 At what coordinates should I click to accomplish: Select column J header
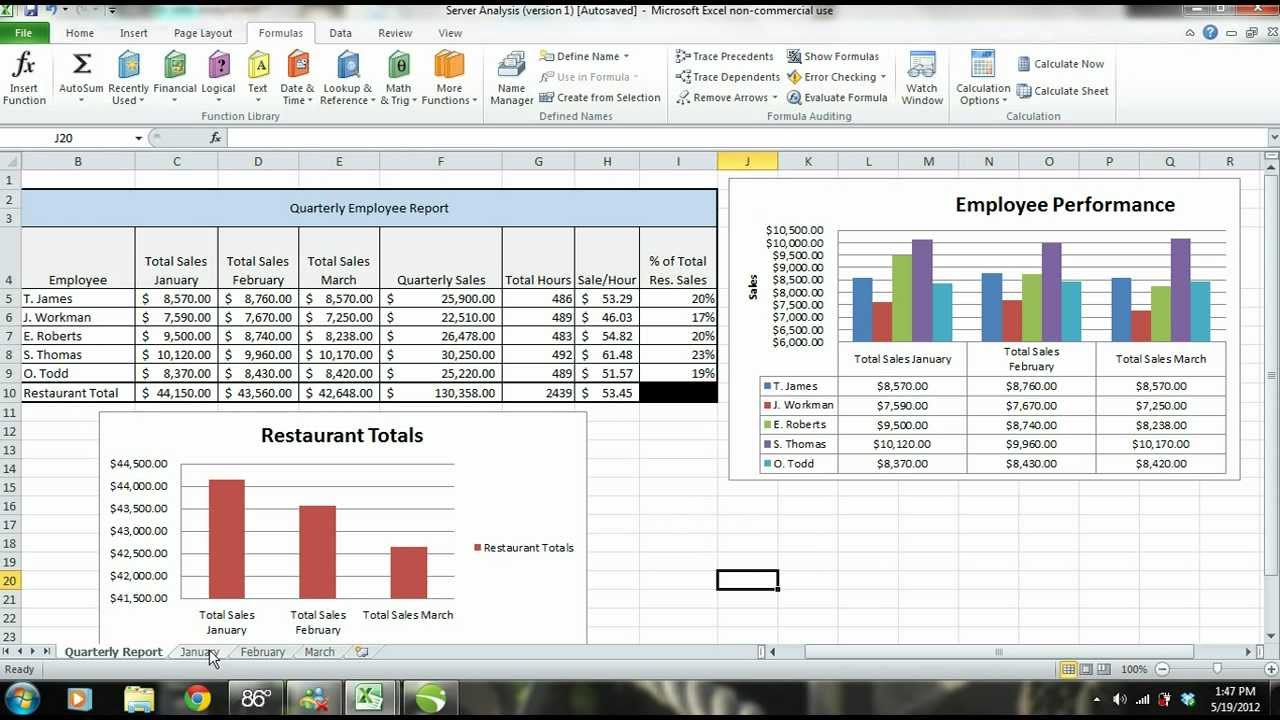point(747,161)
